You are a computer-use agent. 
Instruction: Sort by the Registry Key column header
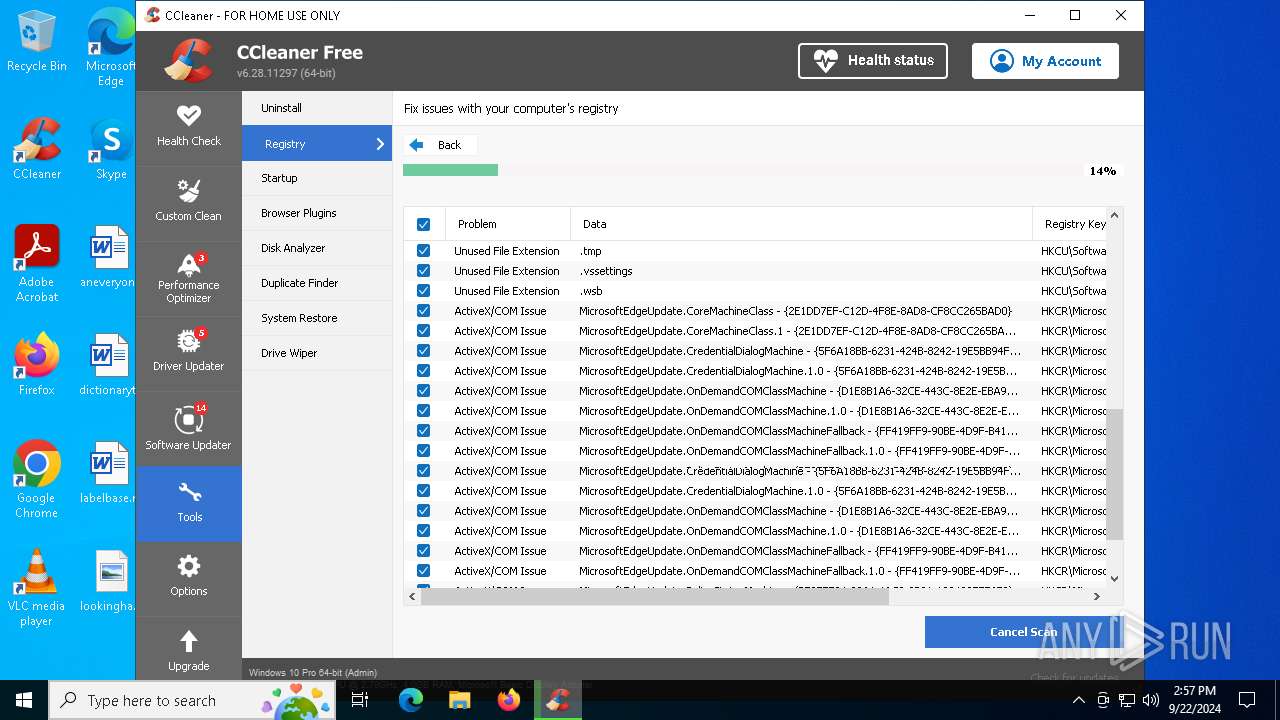point(1070,224)
